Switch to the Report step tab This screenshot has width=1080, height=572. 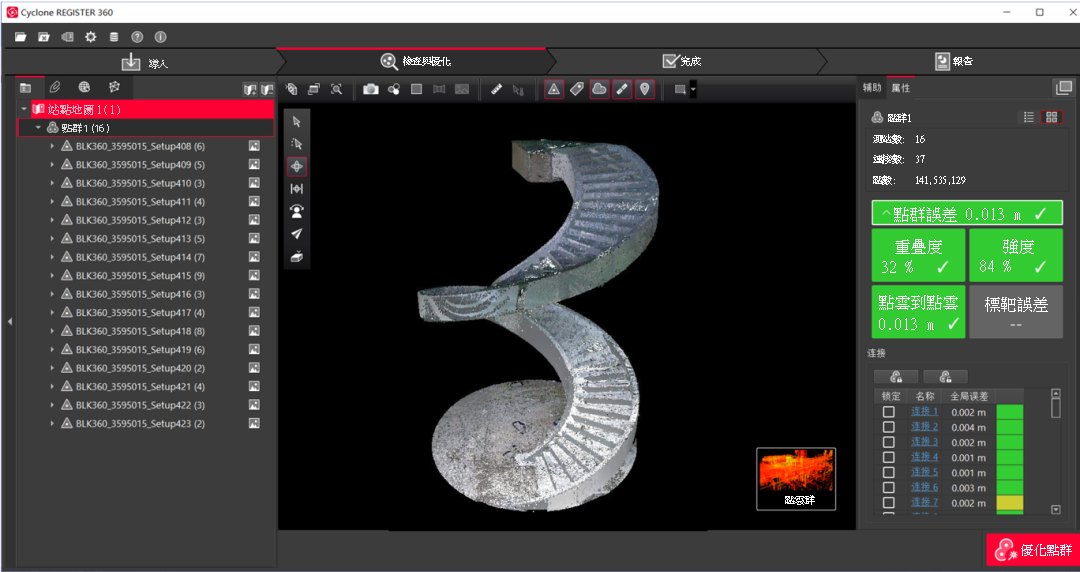point(954,61)
